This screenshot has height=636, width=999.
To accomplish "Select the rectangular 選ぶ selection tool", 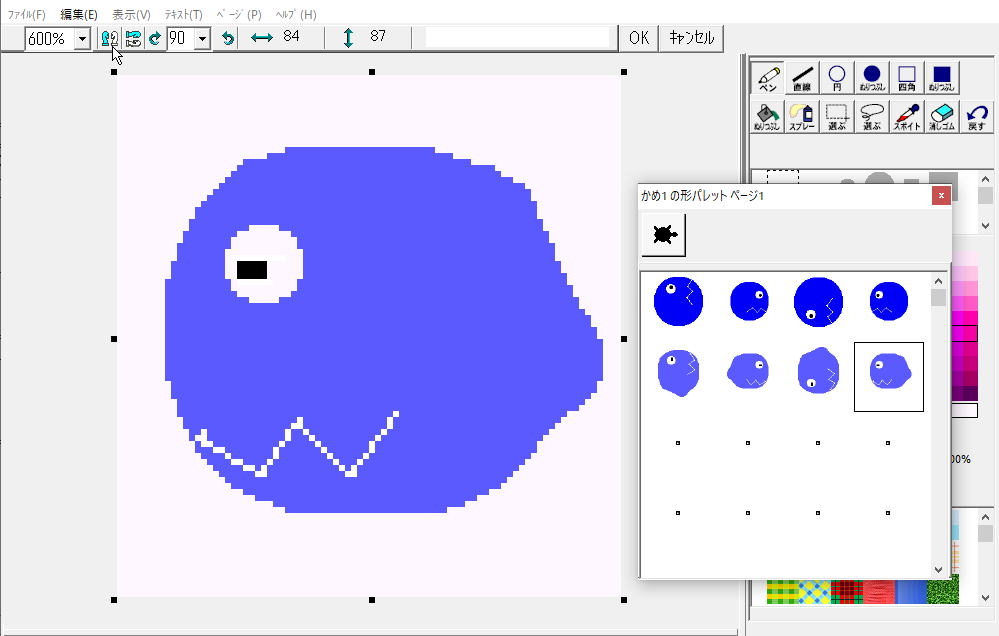I will 837,117.
